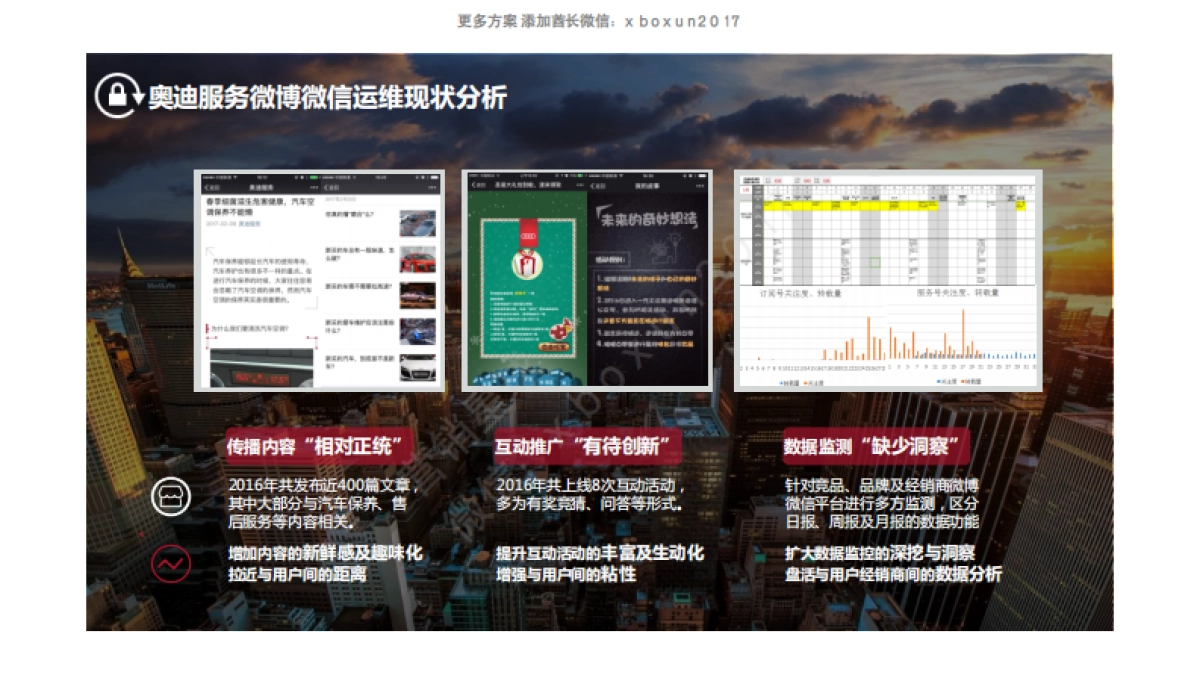Select the red Audi sports car thumbnail

tap(416, 260)
